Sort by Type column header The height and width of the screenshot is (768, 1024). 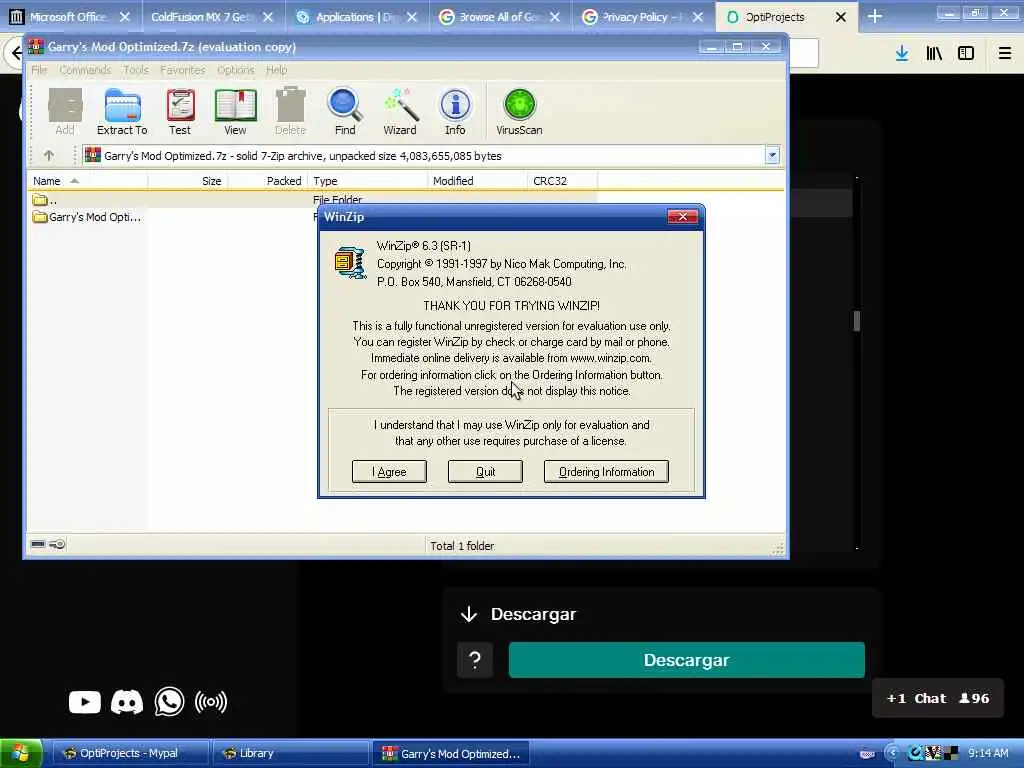click(x=368, y=181)
